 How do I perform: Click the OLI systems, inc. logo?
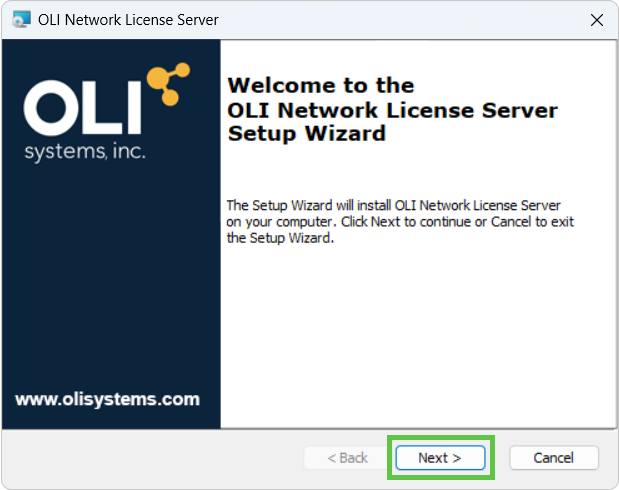(x=107, y=113)
